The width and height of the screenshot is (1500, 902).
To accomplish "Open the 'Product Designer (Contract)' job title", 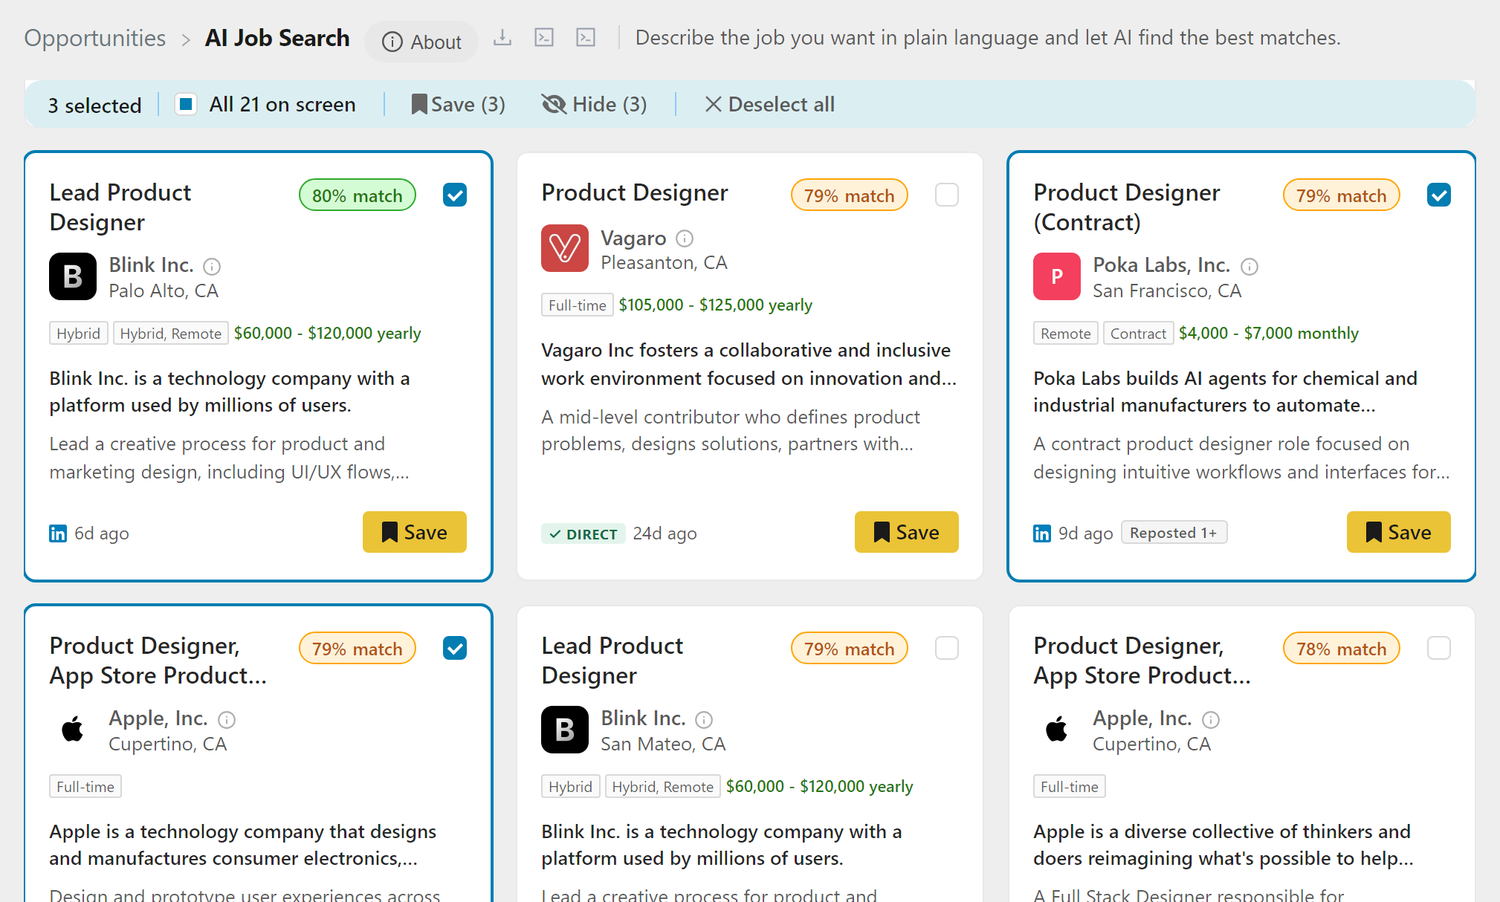I will (1127, 207).
